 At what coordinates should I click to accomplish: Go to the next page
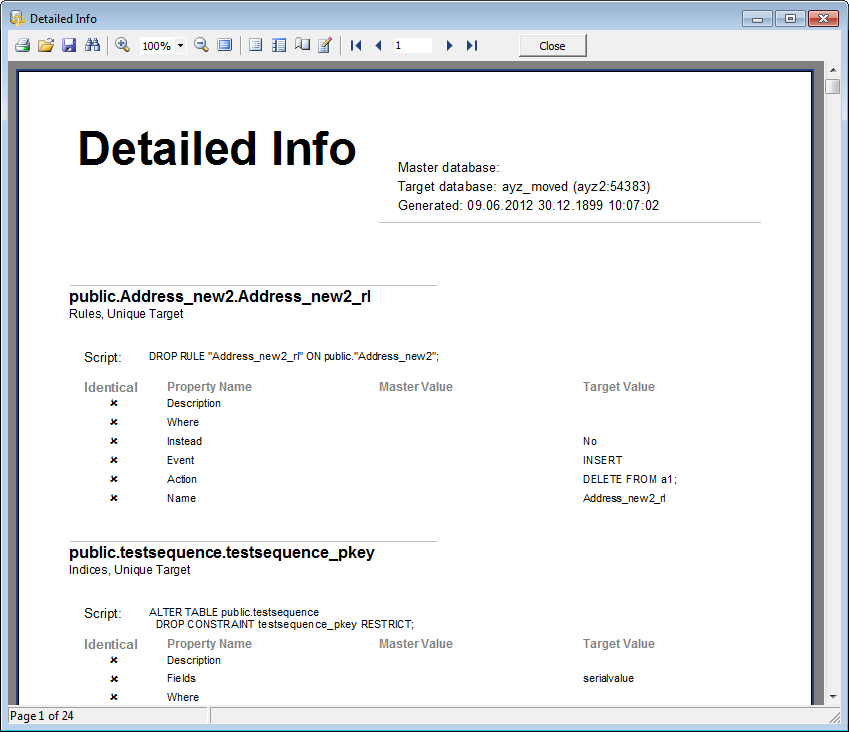click(449, 46)
